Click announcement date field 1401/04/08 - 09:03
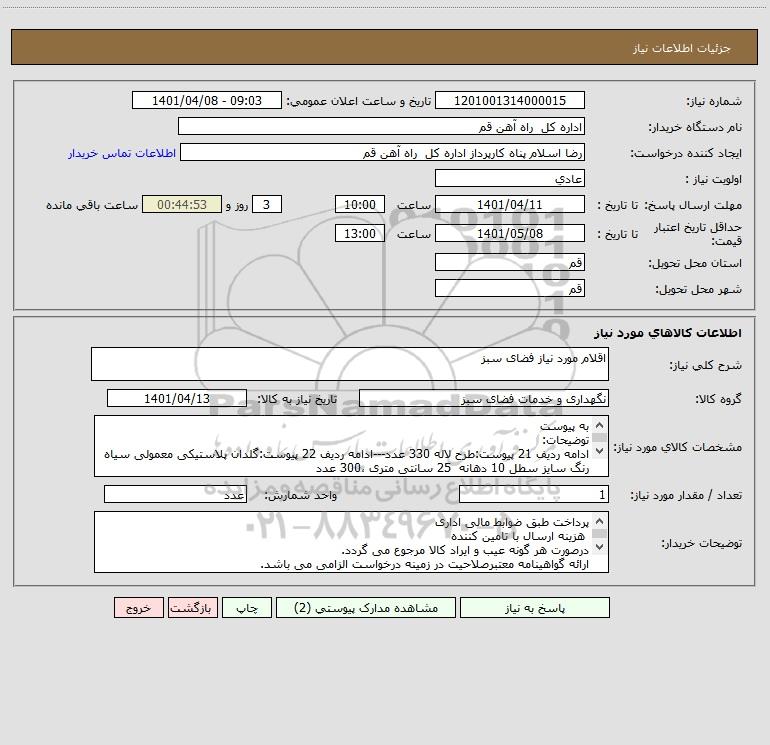Image resolution: width=770 pixels, height=745 pixels. point(207,100)
